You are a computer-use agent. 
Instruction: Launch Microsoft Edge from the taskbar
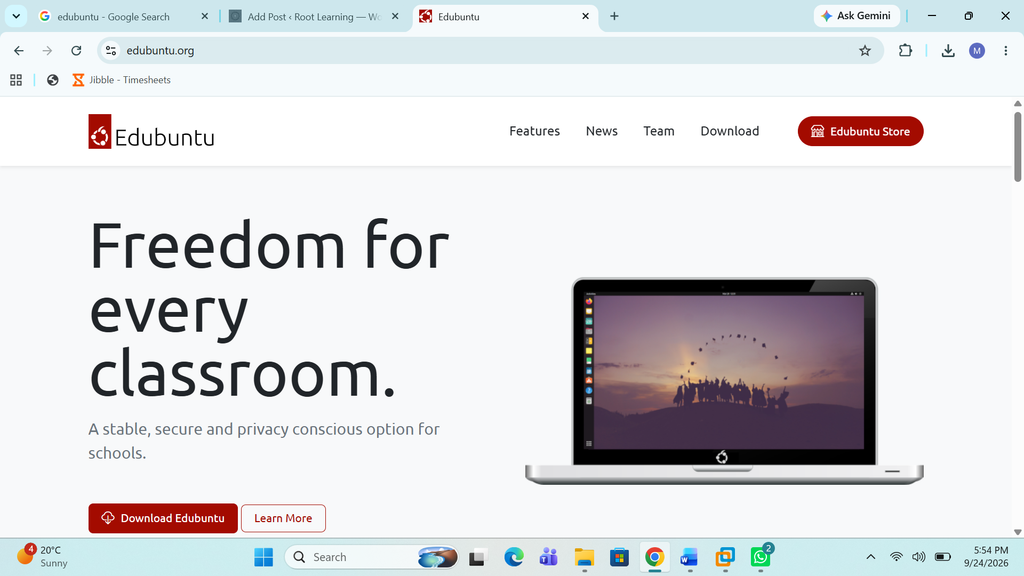click(514, 557)
